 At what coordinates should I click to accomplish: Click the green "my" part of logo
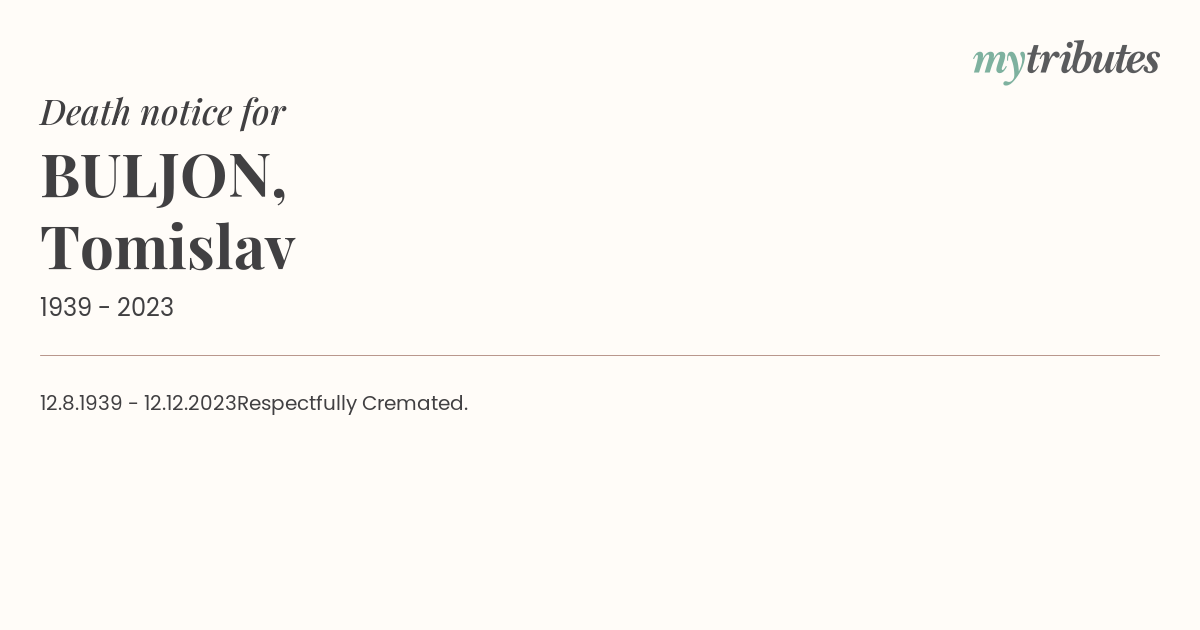(999, 64)
